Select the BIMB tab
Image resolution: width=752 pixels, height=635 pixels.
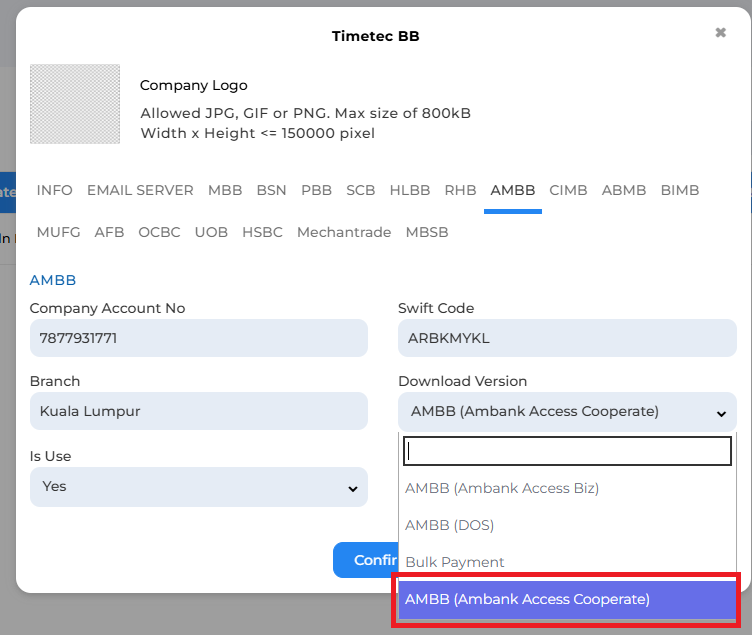(x=680, y=190)
